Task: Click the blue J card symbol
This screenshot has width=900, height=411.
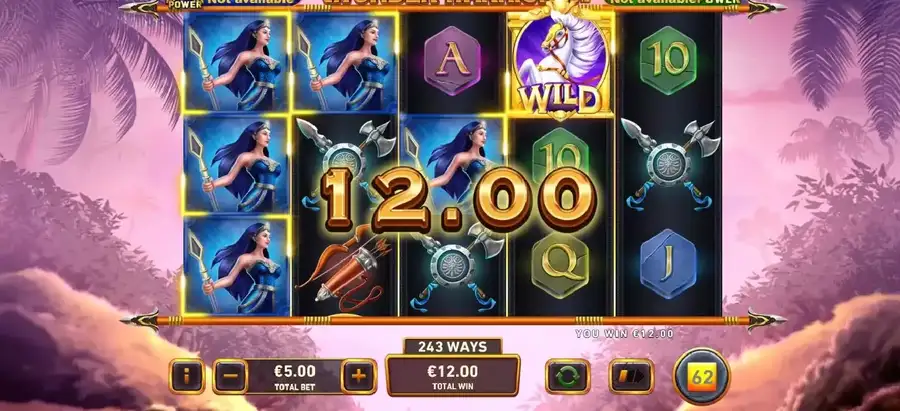Action: click(x=668, y=264)
